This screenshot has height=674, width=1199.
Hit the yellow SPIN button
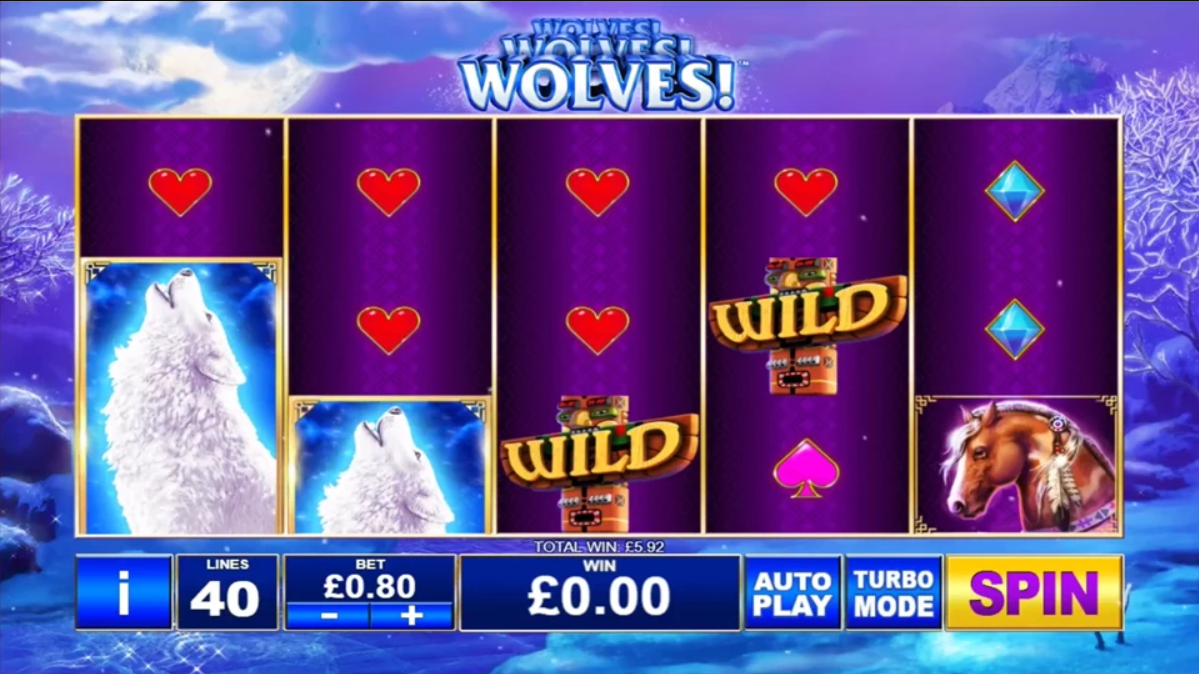tap(1034, 593)
